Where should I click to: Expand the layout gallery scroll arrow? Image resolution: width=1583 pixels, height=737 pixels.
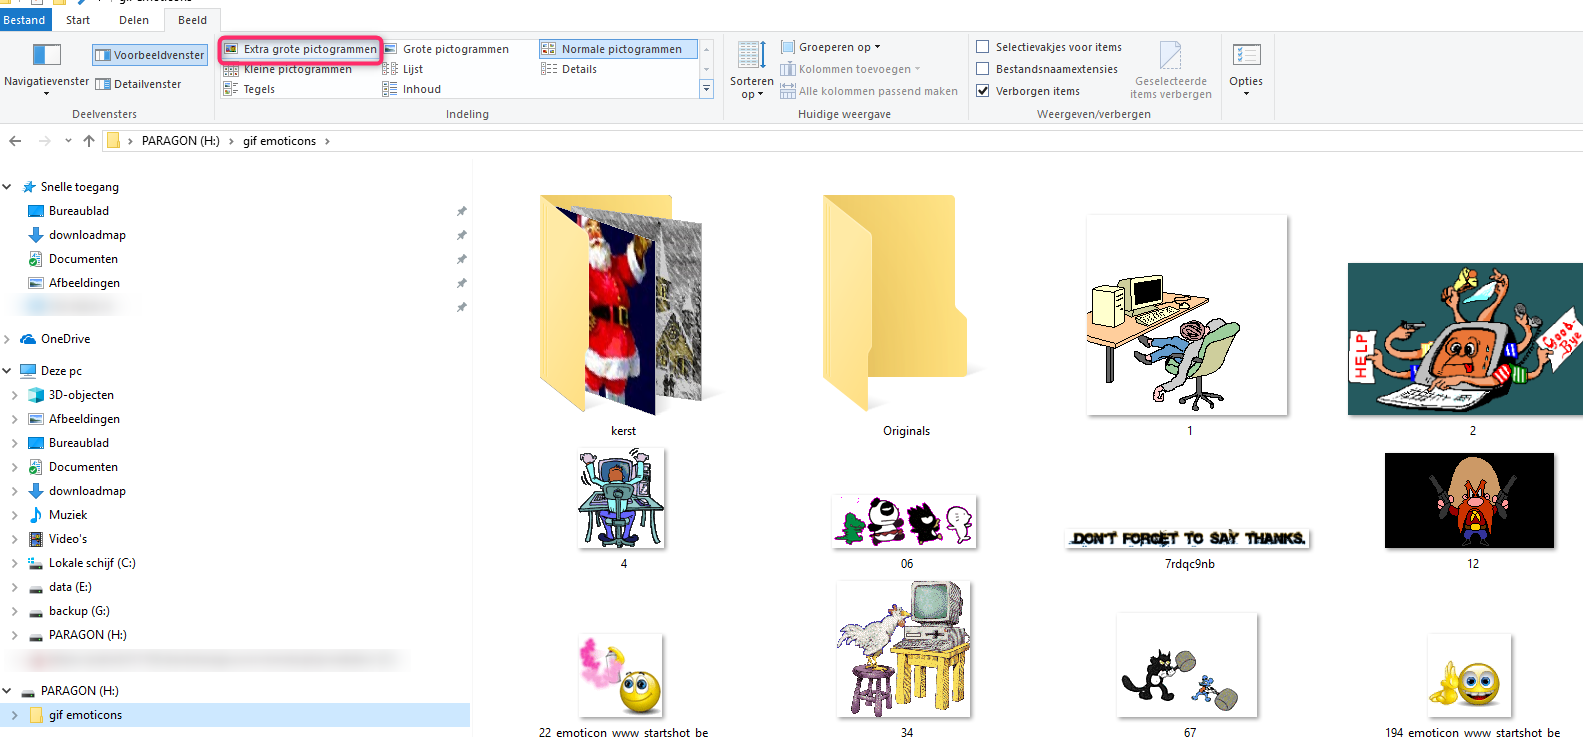click(x=706, y=89)
